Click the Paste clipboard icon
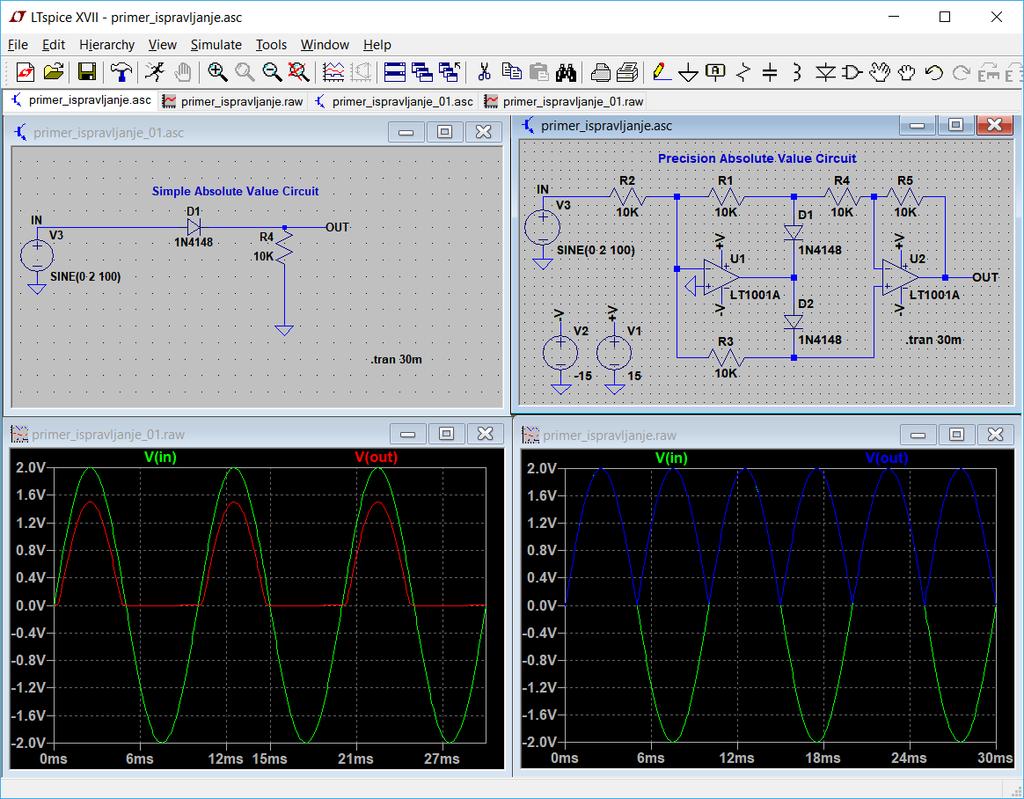Viewport: 1024px width, 799px height. 539,72
